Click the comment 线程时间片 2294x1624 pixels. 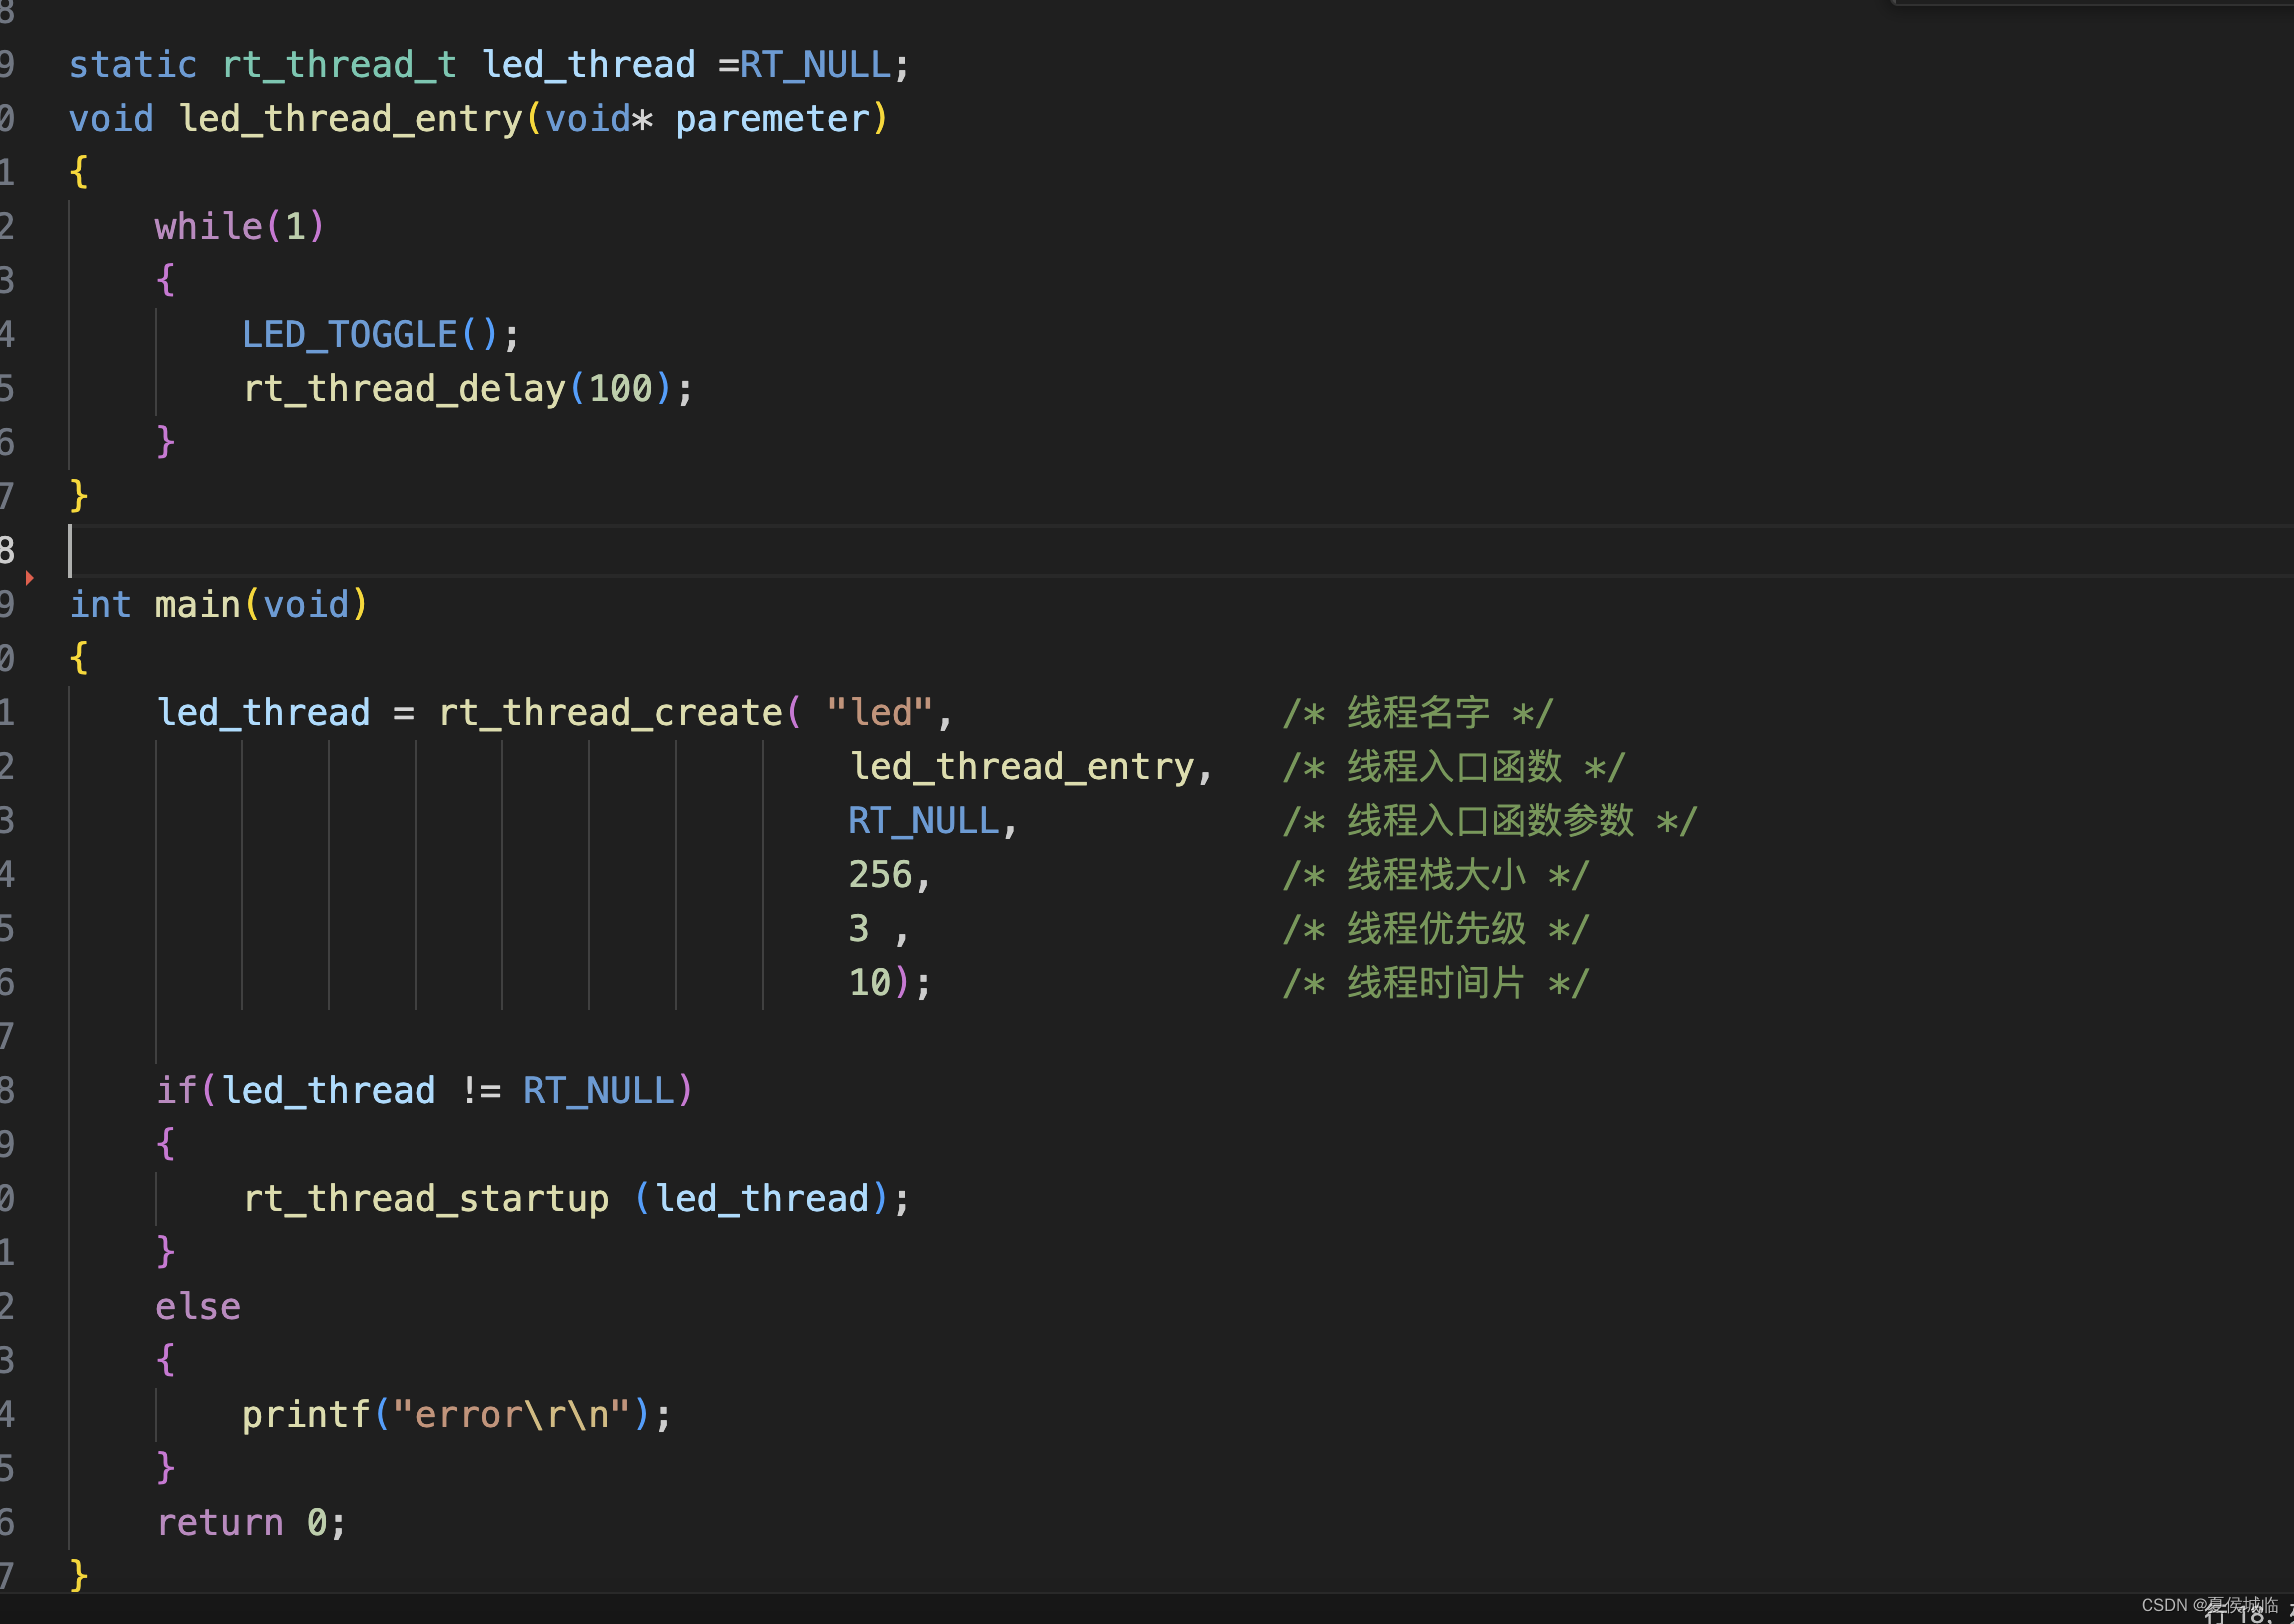click(1436, 983)
